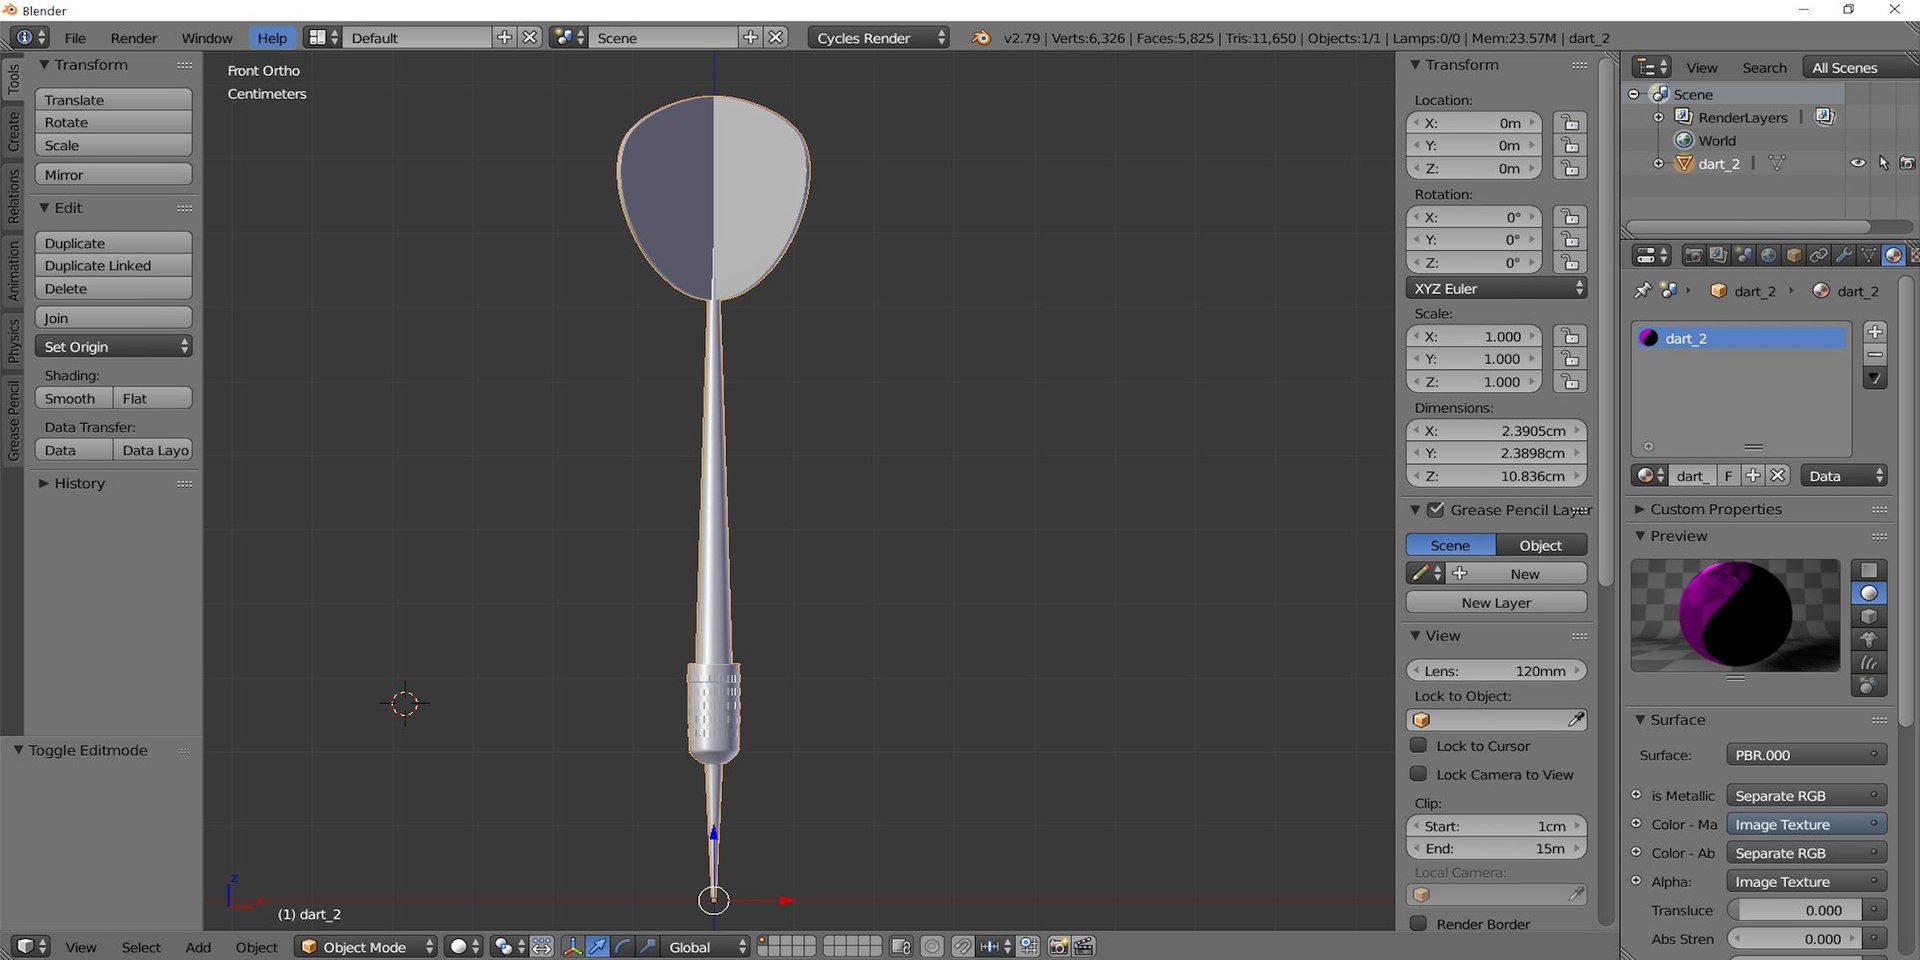
Task: Enable Lock Camera to View checkbox
Action: 1418,774
